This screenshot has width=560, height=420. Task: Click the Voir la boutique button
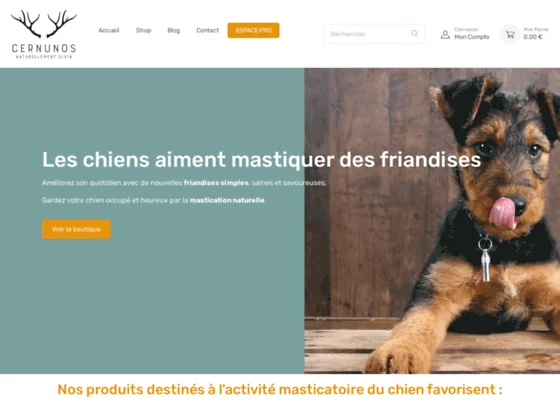click(76, 229)
